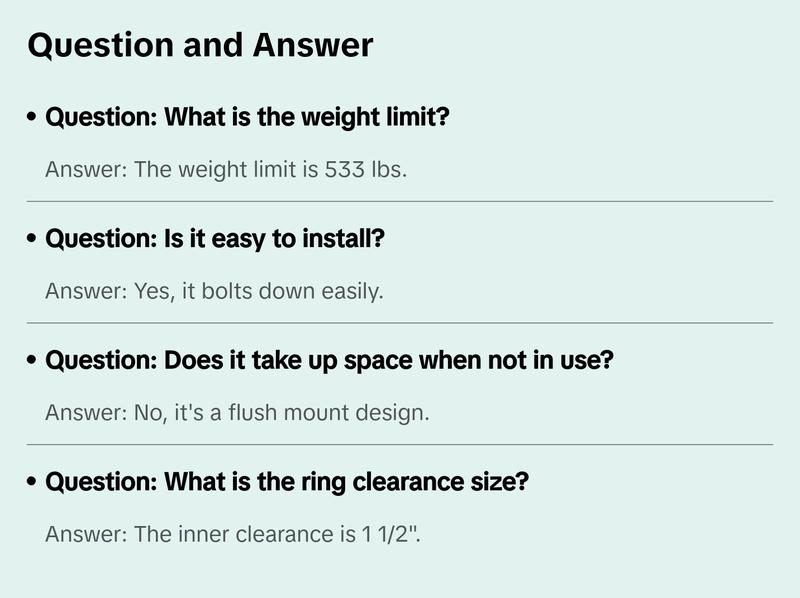Click the "533" number in the first answer

[345, 169]
